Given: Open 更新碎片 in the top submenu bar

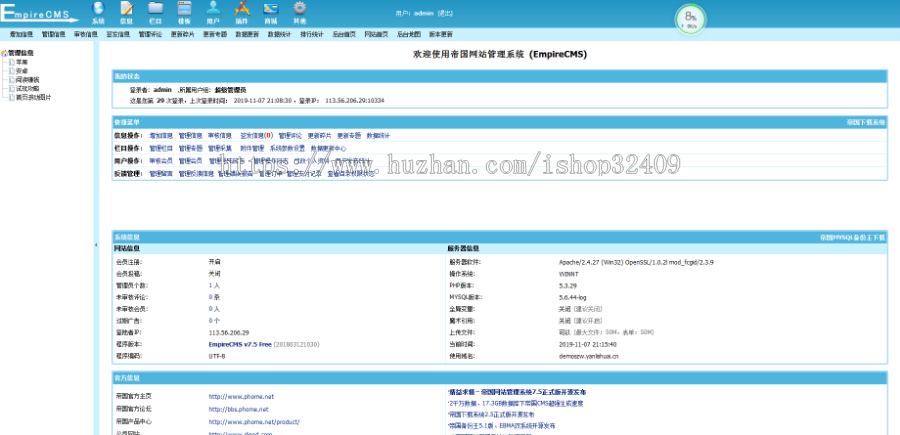Looking at the screenshot, I should (182, 34).
